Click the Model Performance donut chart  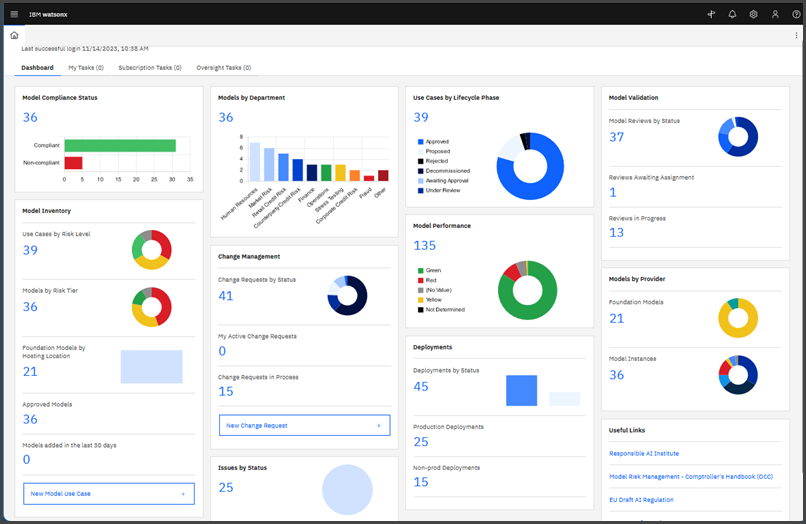pyautogui.click(x=527, y=290)
